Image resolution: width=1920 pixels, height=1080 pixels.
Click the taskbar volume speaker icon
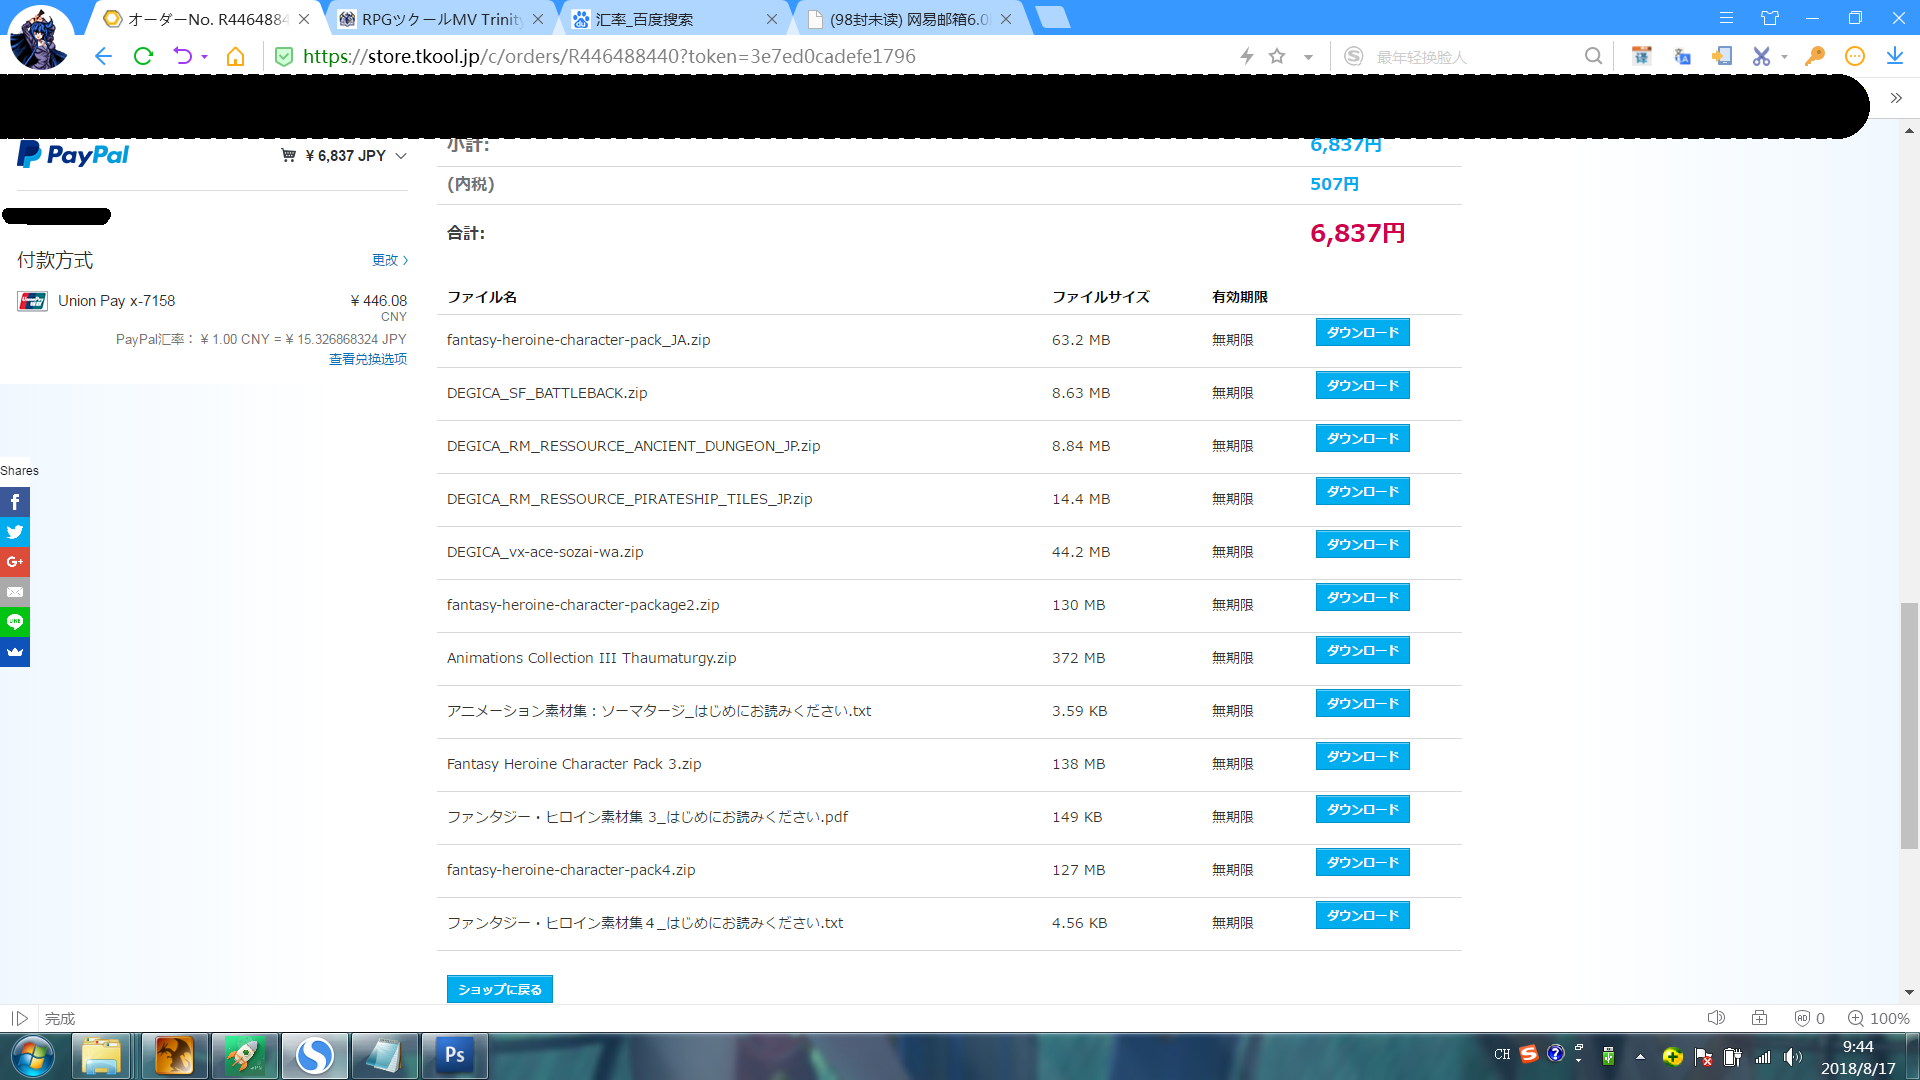pyautogui.click(x=1792, y=1057)
